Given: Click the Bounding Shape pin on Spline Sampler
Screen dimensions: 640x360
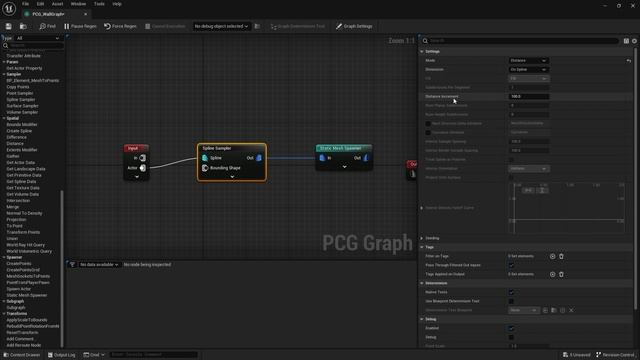Looking at the screenshot, I should tap(205, 168).
